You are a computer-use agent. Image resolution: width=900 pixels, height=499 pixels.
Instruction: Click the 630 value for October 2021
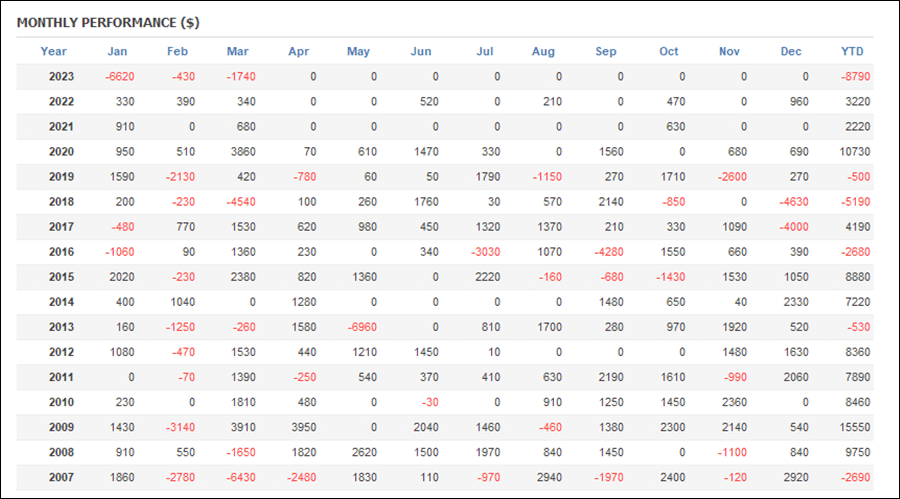(676, 126)
